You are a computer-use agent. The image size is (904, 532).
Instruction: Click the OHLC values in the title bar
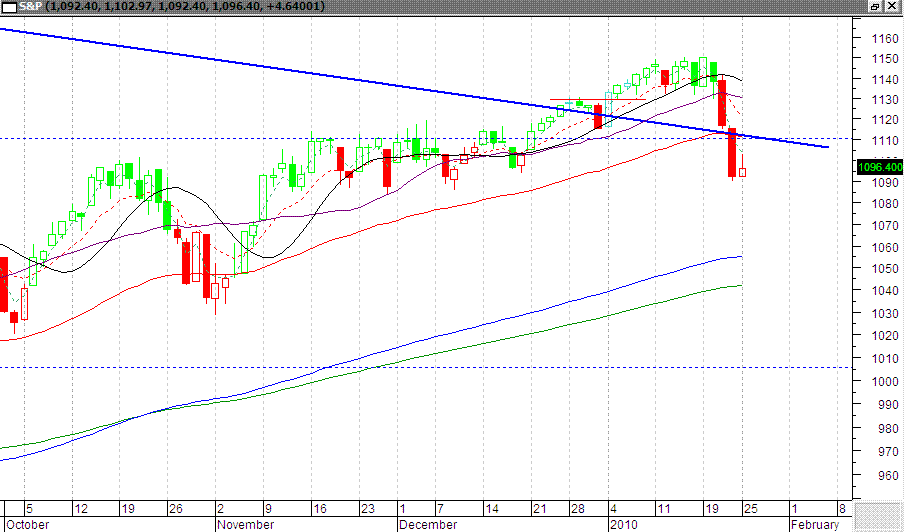click(184, 6)
